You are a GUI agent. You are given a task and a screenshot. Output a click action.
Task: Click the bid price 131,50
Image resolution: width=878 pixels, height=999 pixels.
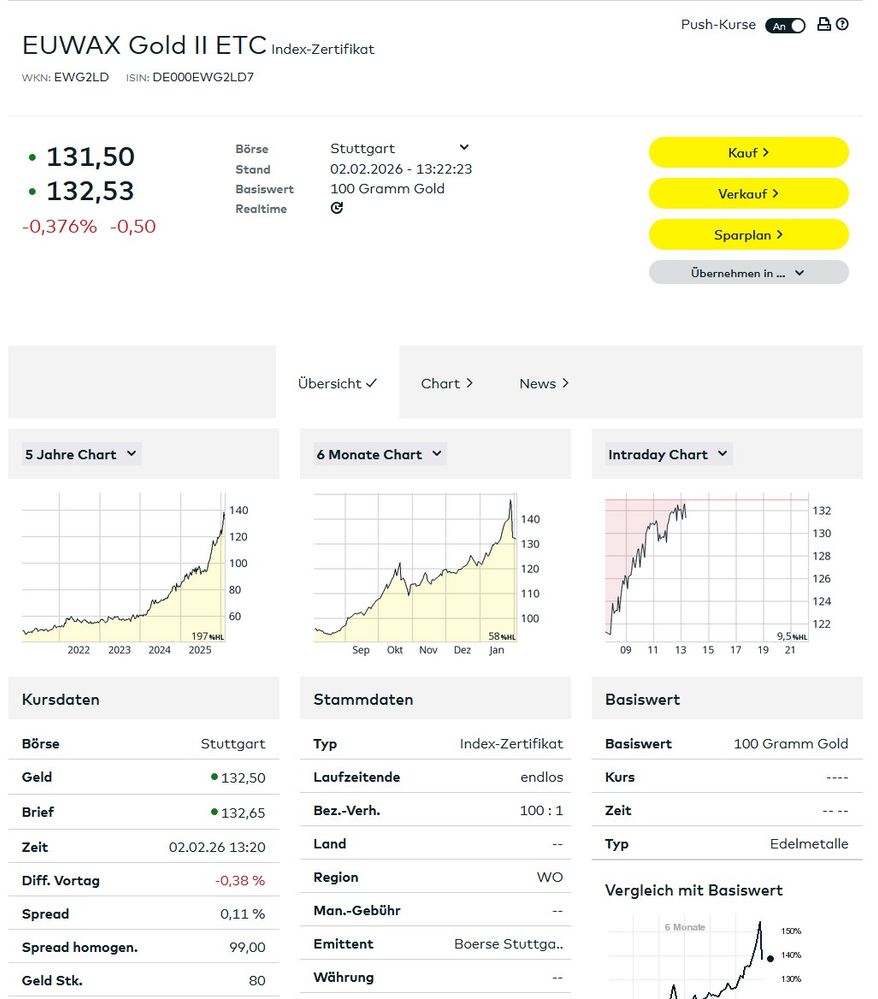tap(90, 157)
